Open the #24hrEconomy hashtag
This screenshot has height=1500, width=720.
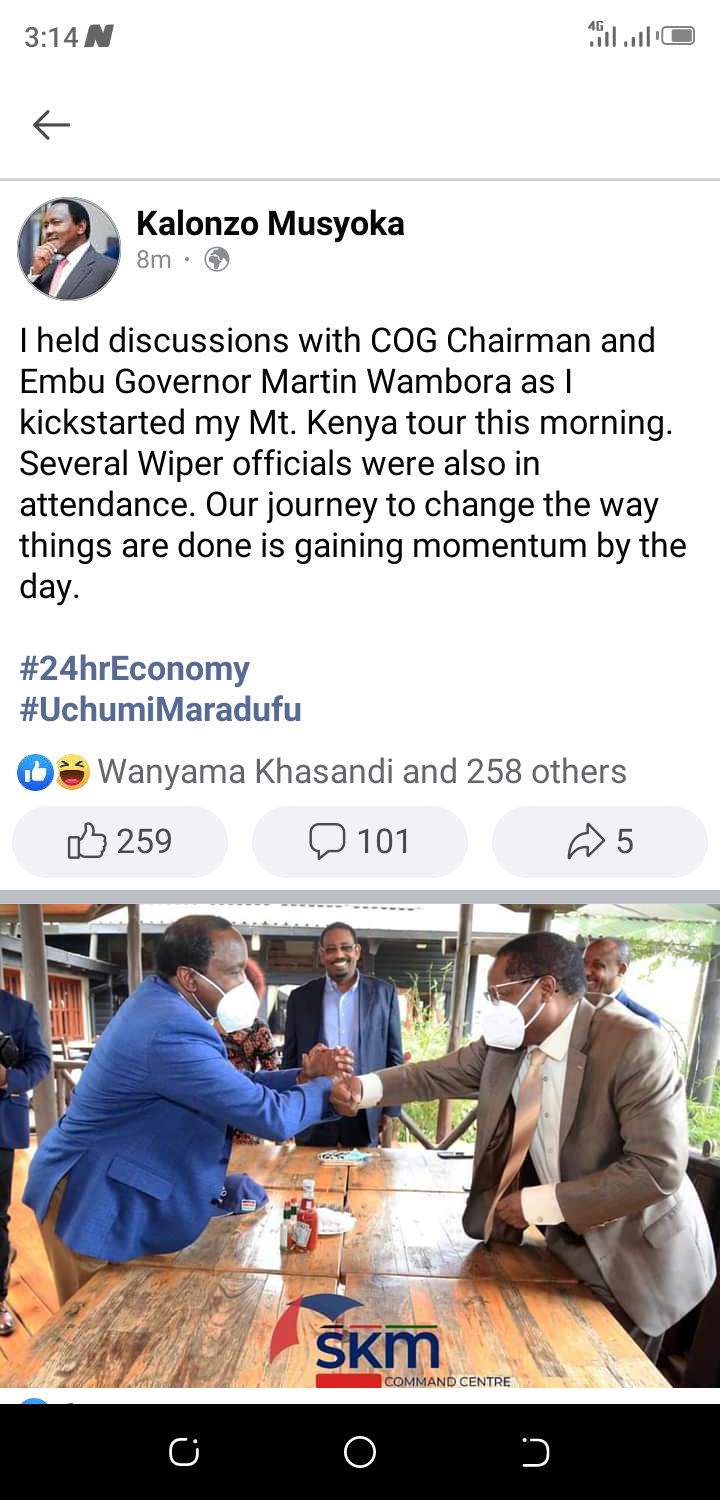pos(134,668)
